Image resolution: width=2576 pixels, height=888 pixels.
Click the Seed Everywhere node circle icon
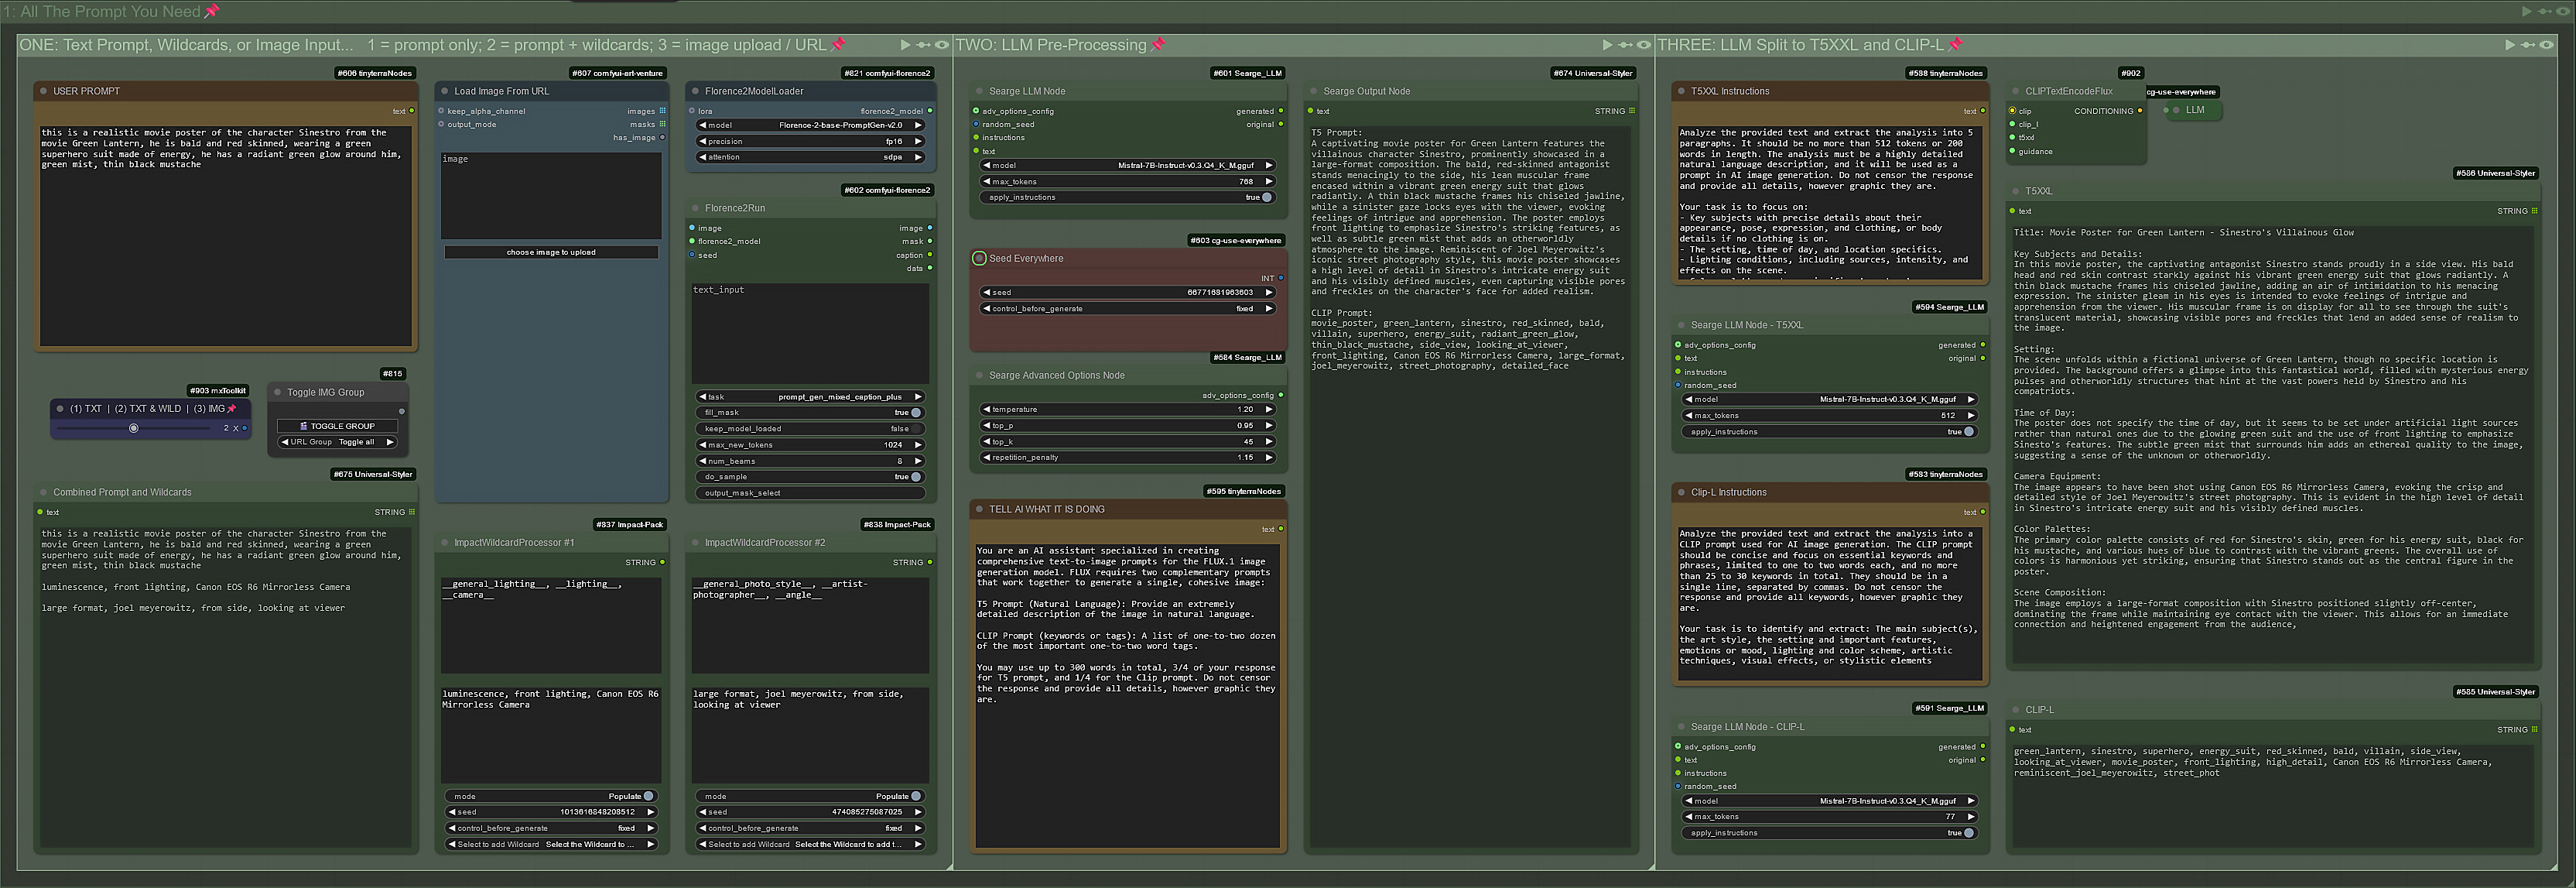(979, 258)
